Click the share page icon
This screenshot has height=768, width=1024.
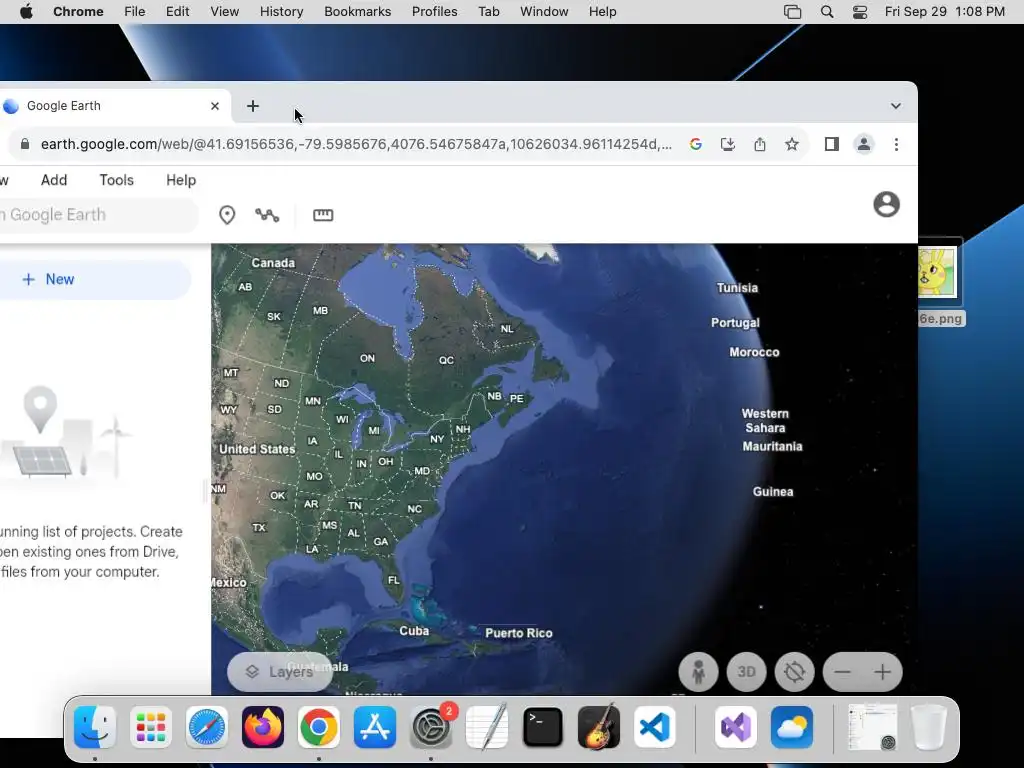click(x=760, y=144)
